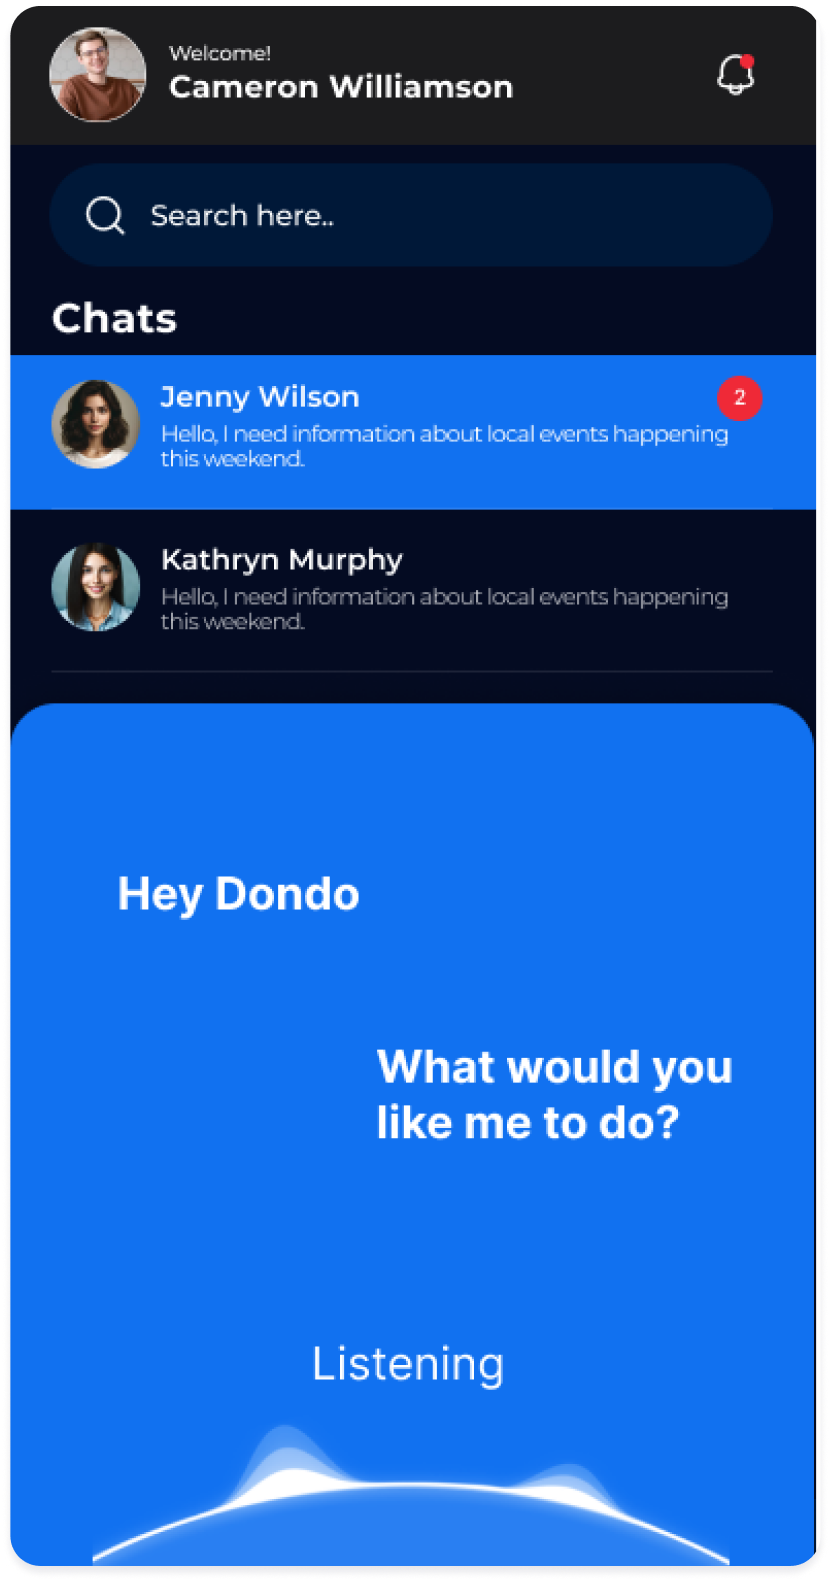Select the Chats section heading
The width and height of the screenshot is (829, 1579).
pos(114,318)
